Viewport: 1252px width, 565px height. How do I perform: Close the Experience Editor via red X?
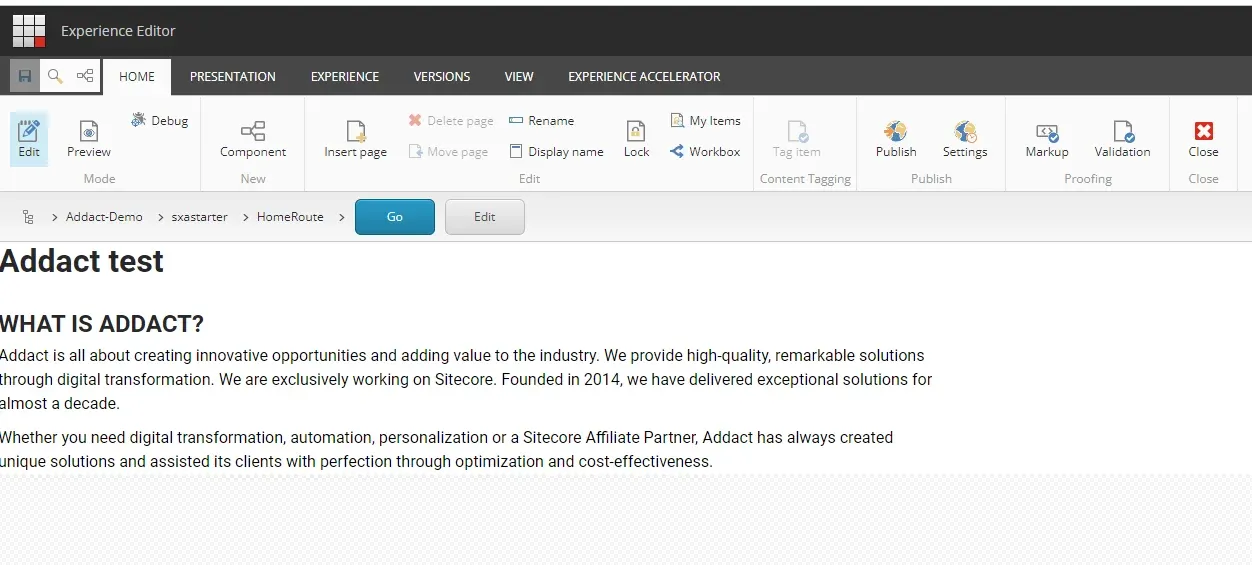click(1203, 138)
